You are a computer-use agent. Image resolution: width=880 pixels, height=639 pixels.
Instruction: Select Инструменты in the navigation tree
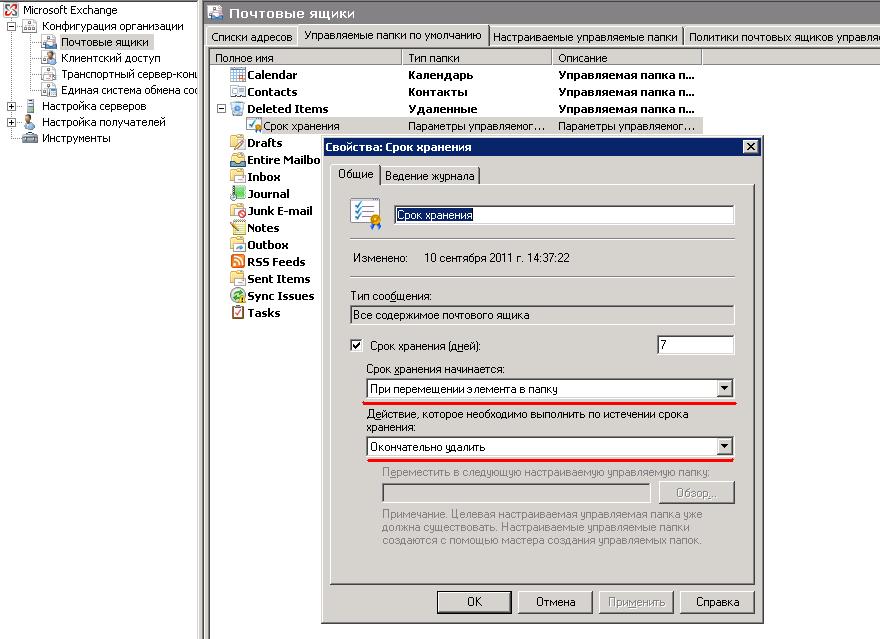[76, 138]
